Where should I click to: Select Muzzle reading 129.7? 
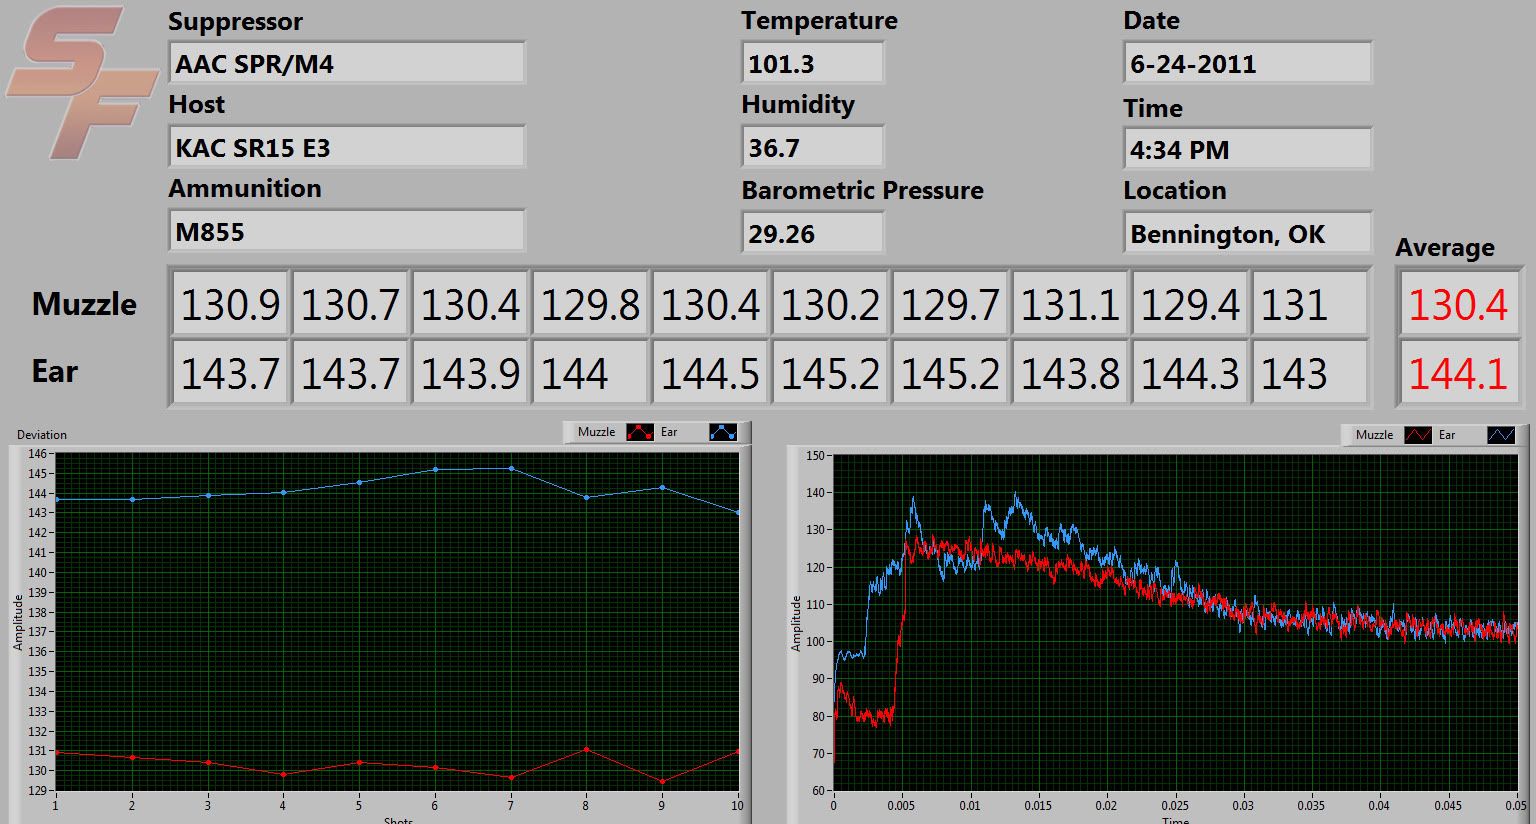point(950,304)
